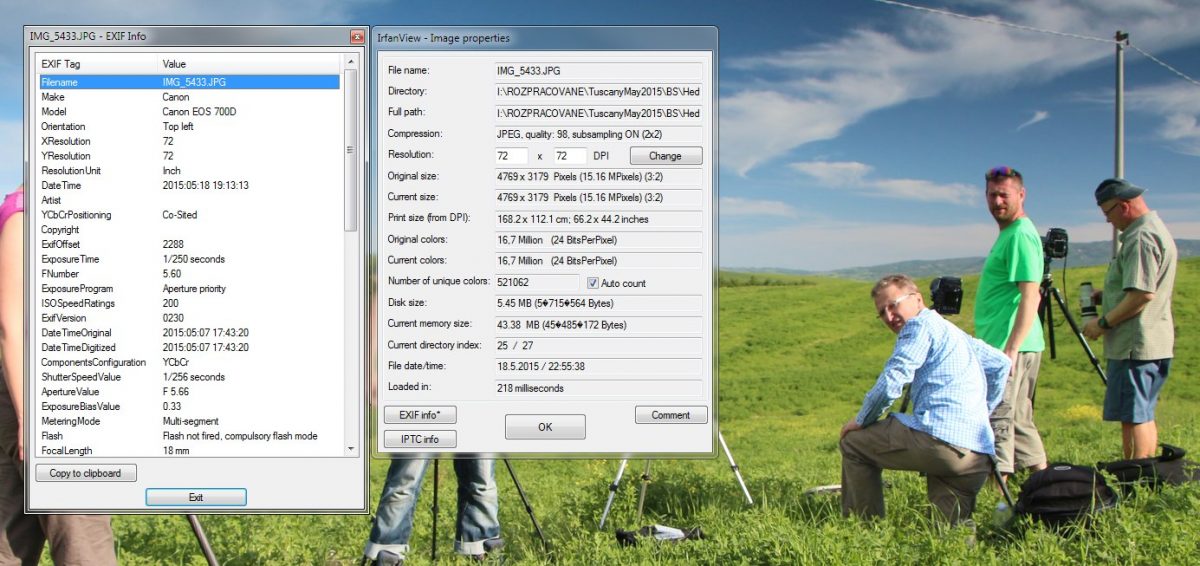This screenshot has width=1200, height=566.
Task: Click the vertical DPI input field
Action: (570, 156)
